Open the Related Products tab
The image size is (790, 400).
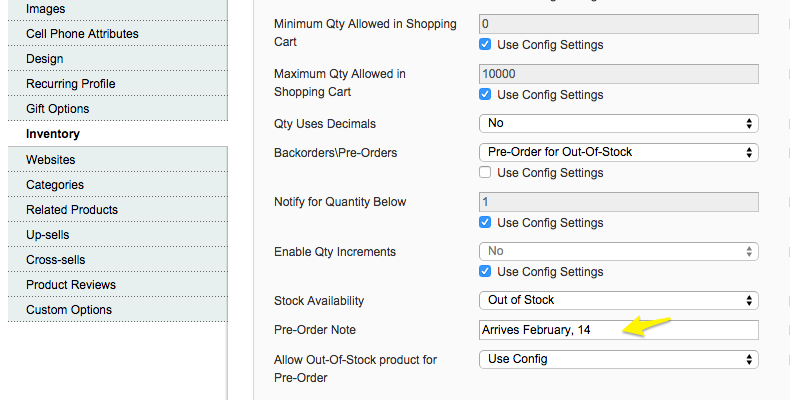click(118, 210)
